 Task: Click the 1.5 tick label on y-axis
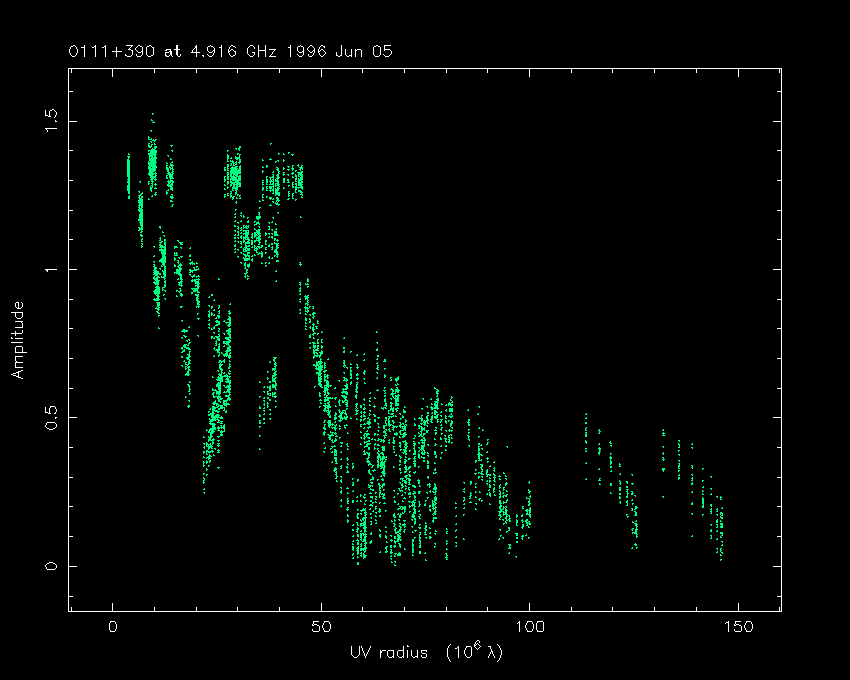click(50, 120)
